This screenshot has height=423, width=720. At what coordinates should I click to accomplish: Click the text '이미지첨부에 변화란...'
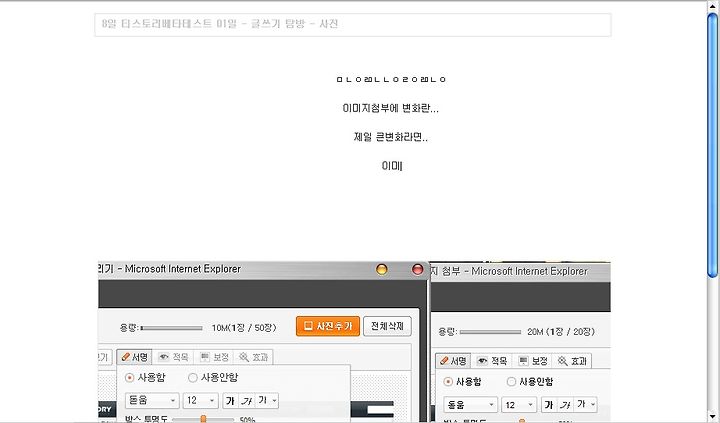(x=391, y=108)
